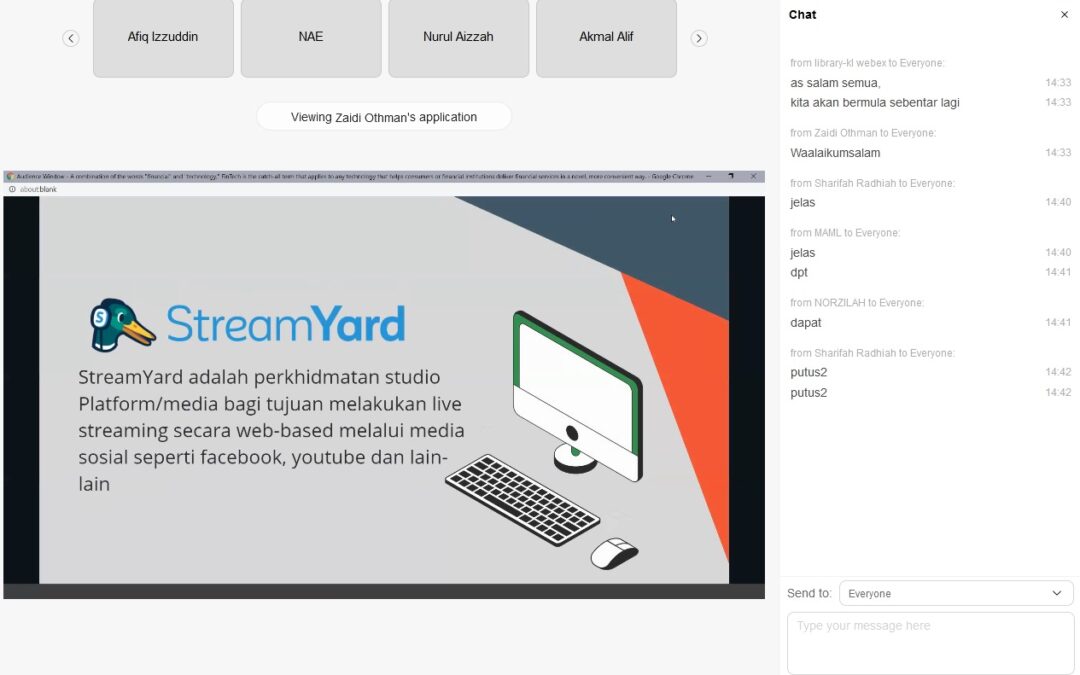The height and width of the screenshot is (675, 1080).
Task: Click the 'dapat' chat message
Action: coord(806,323)
